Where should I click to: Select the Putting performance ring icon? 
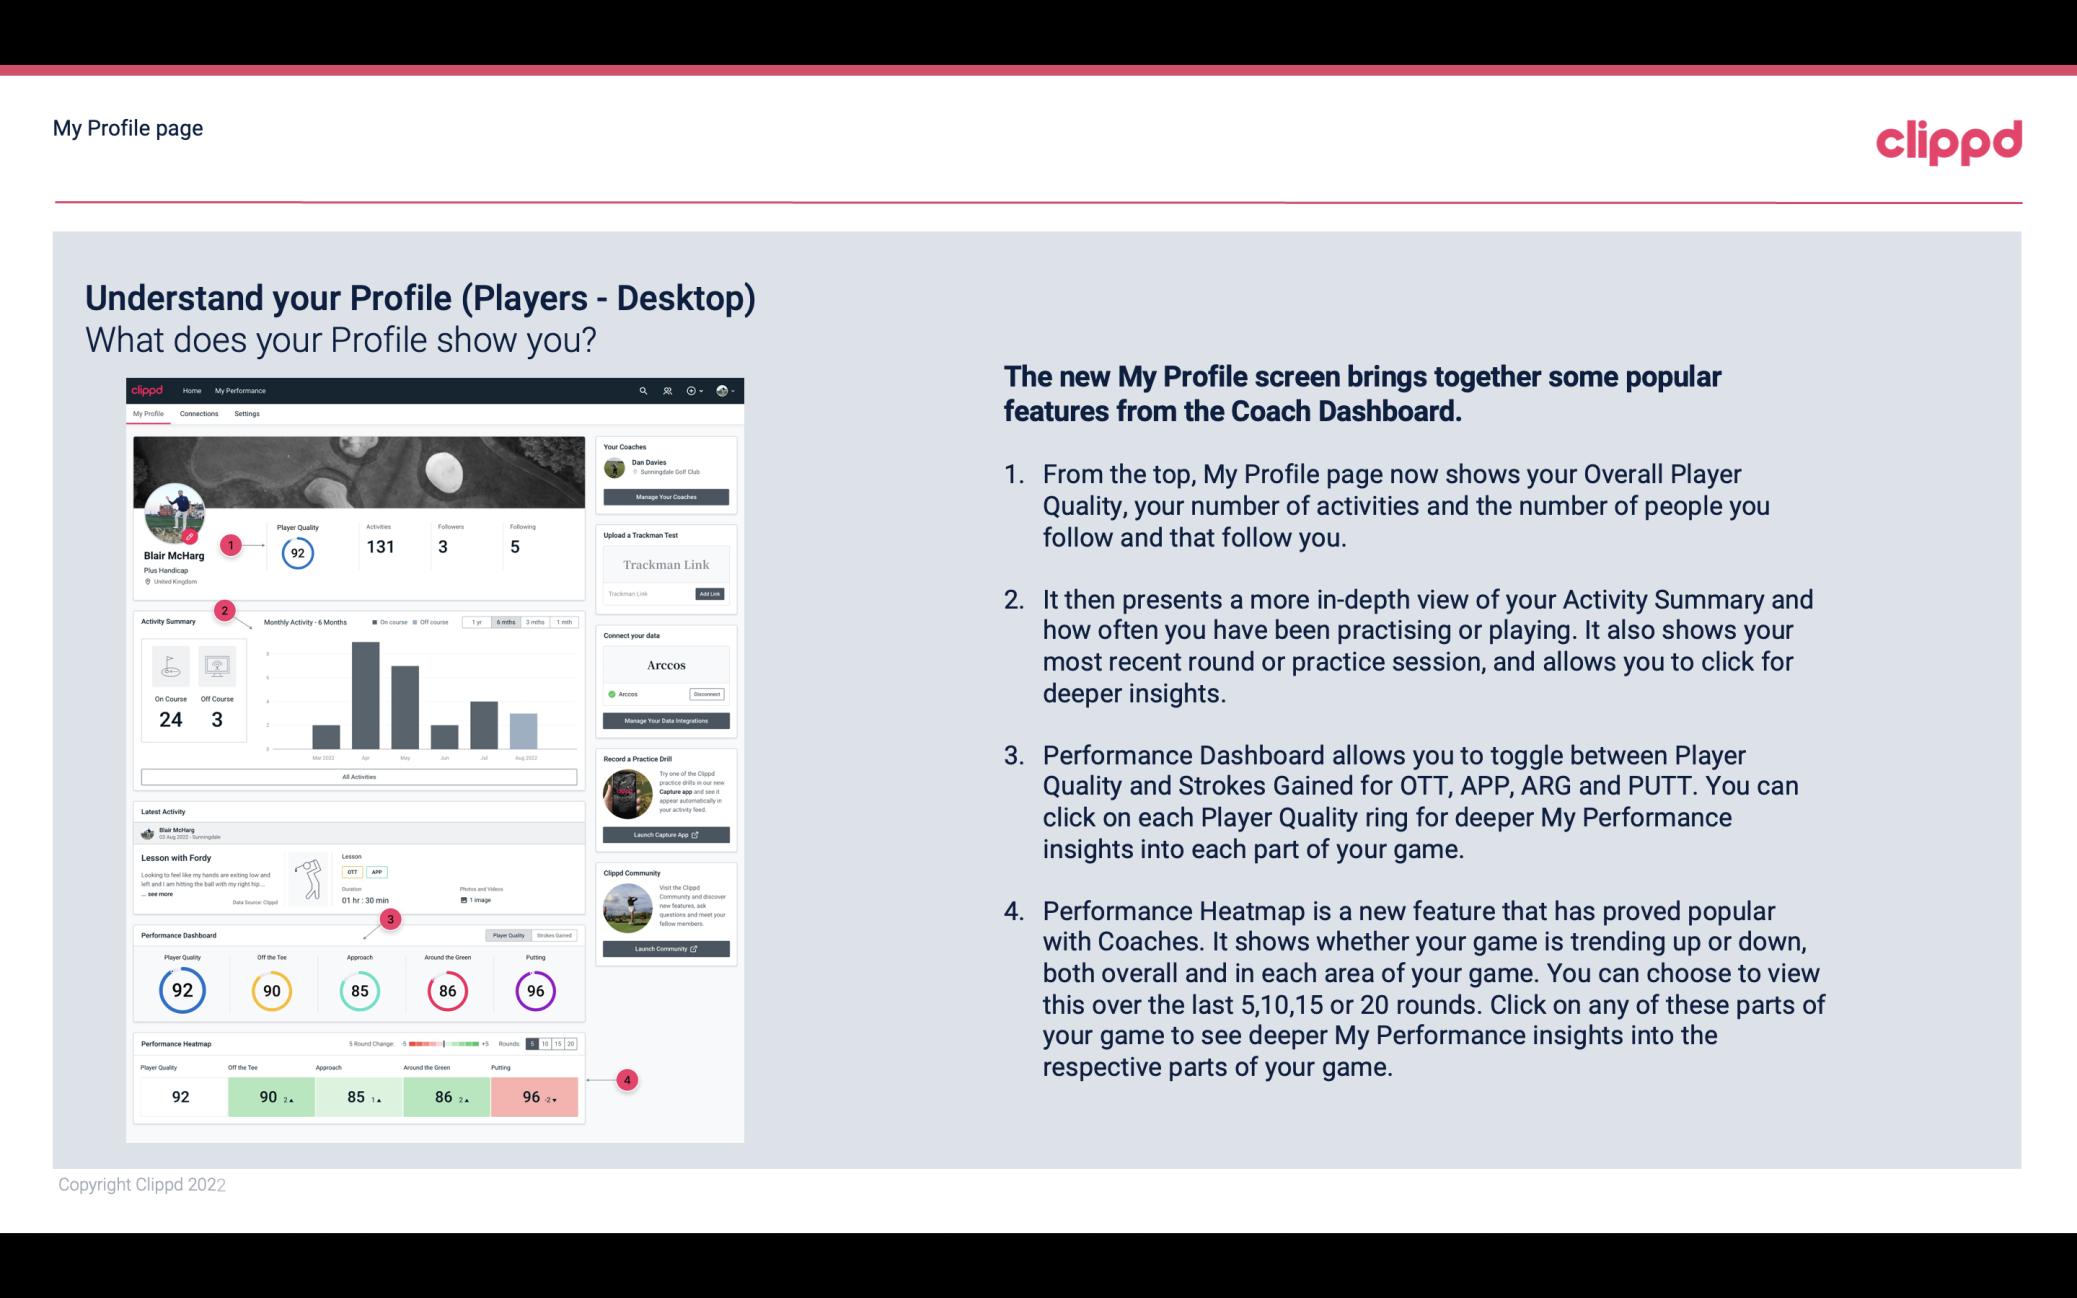pos(532,988)
